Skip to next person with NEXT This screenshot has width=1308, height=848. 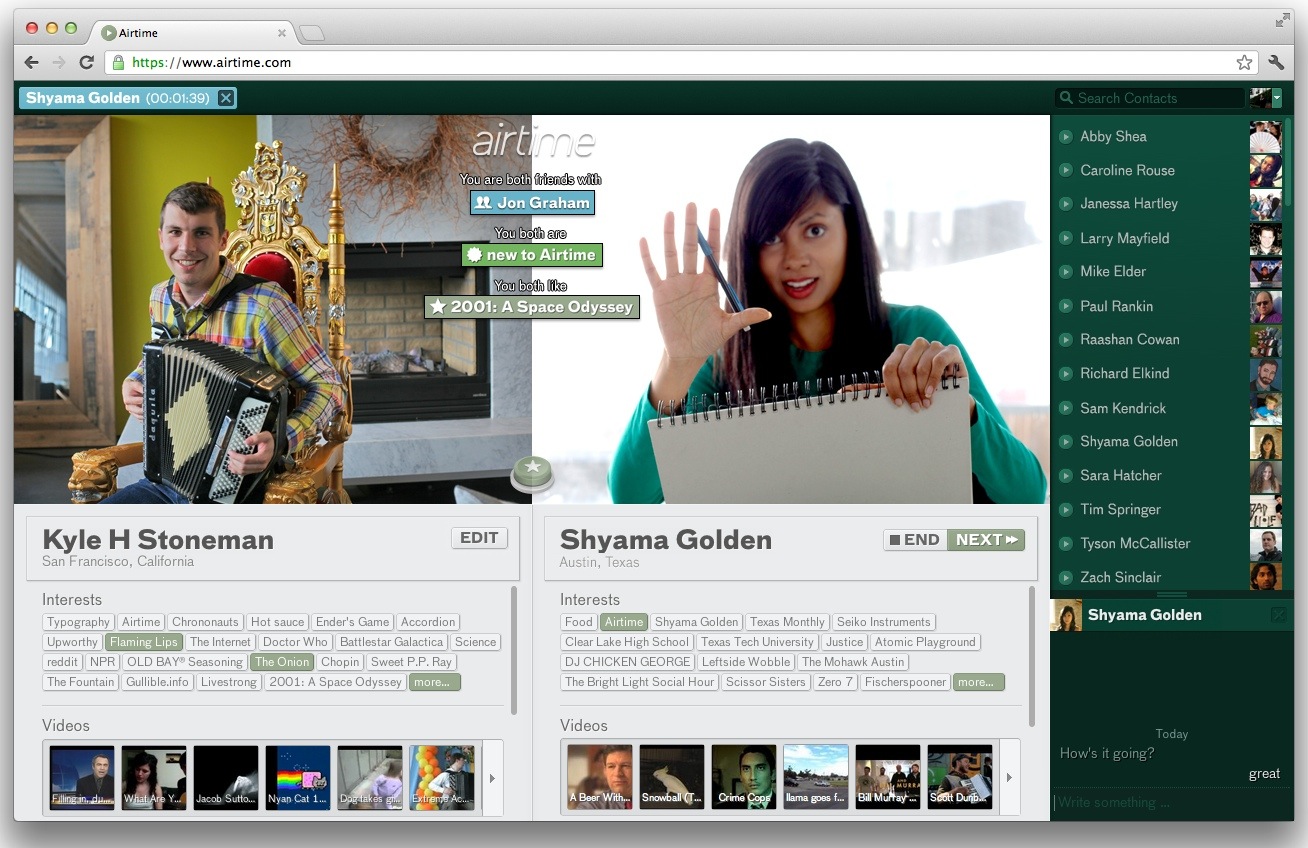pyautogui.click(x=986, y=540)
